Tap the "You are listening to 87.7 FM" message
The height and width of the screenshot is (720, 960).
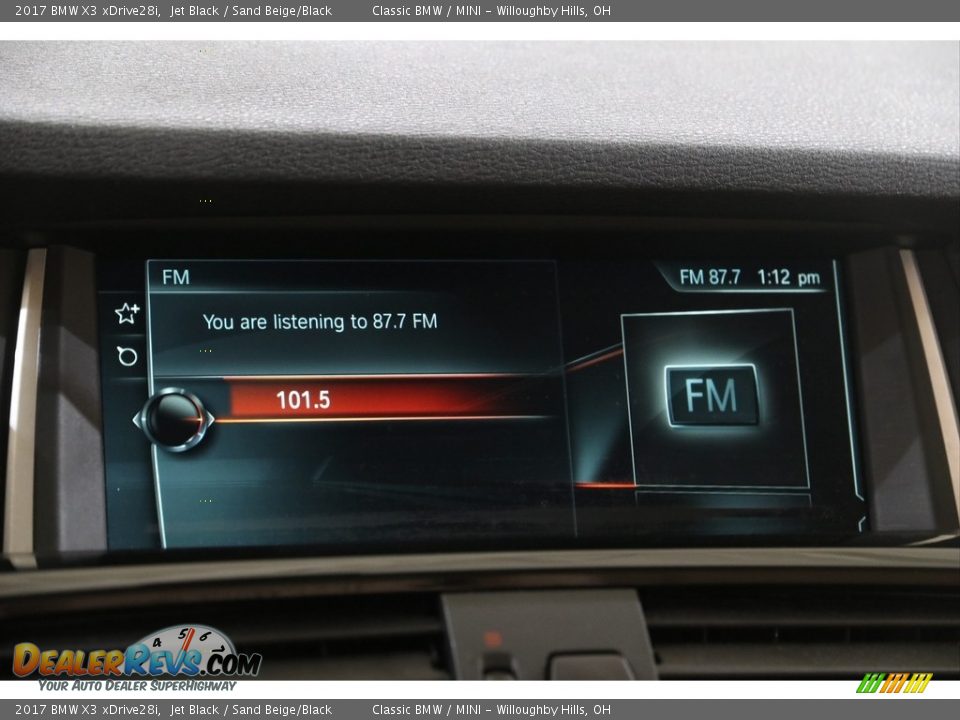320,322
